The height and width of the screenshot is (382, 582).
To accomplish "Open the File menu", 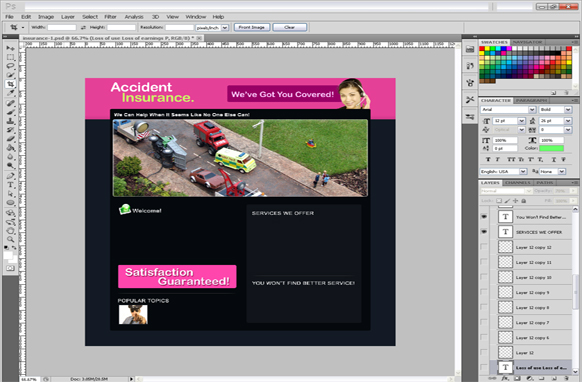I will click(9, 17).
